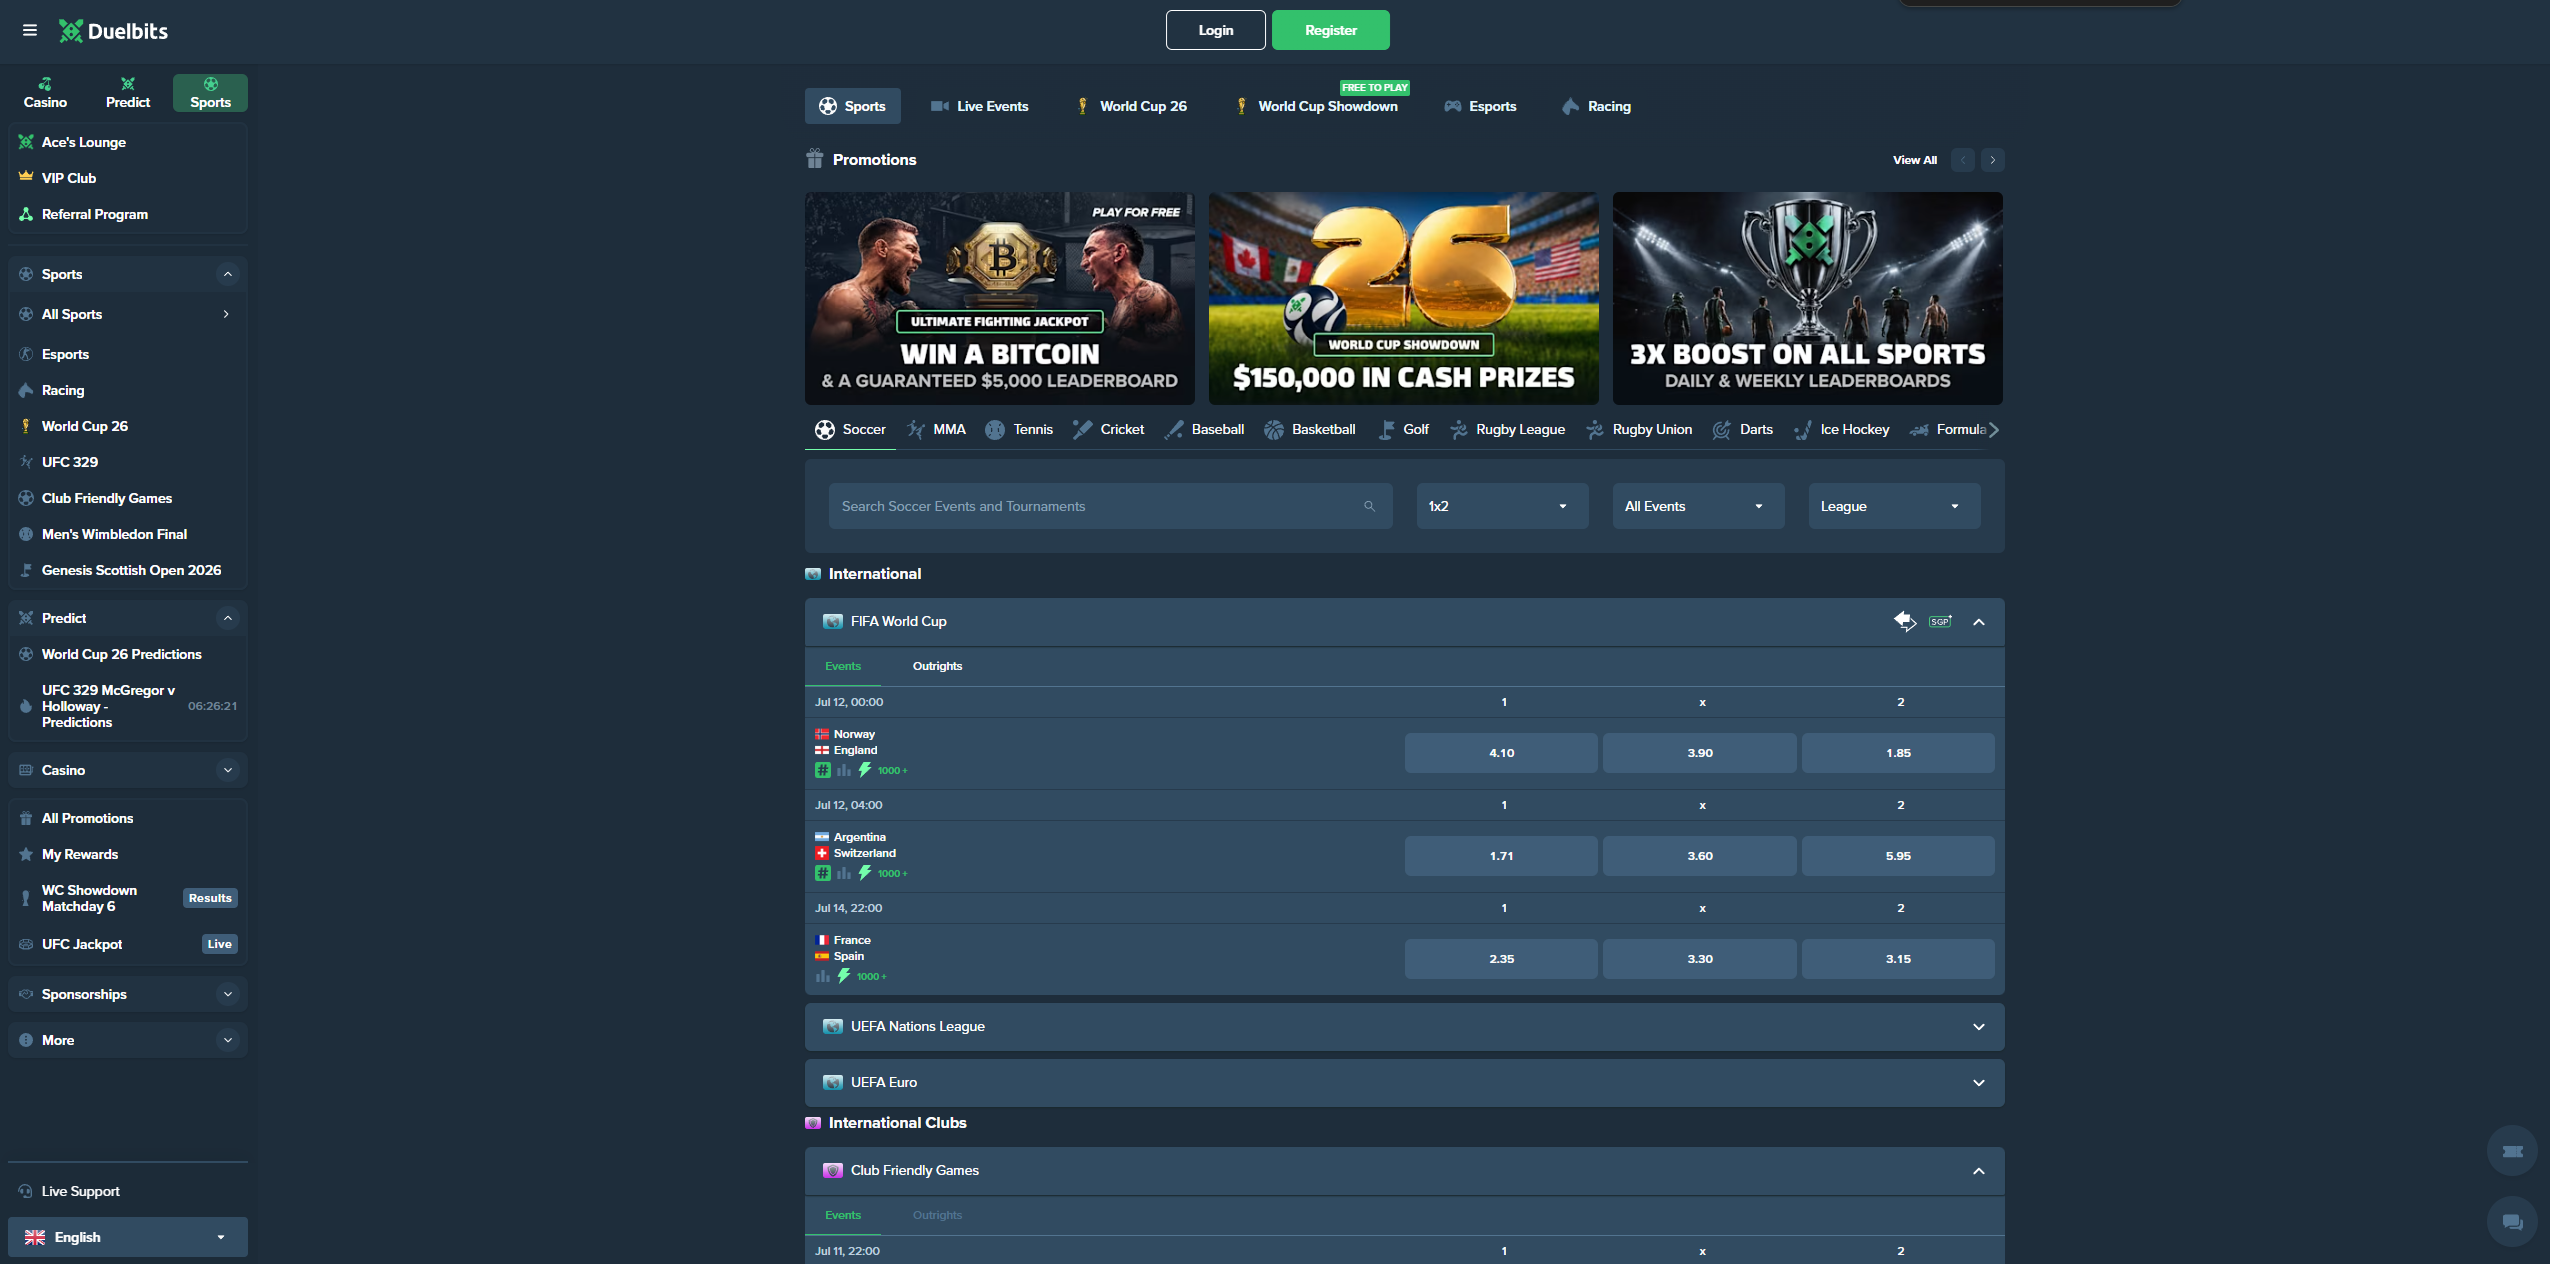Click the double-arrow icon in FIFA World Cup header
The width and height of the screenshot is (2550, 1264).
(1905, 622)
